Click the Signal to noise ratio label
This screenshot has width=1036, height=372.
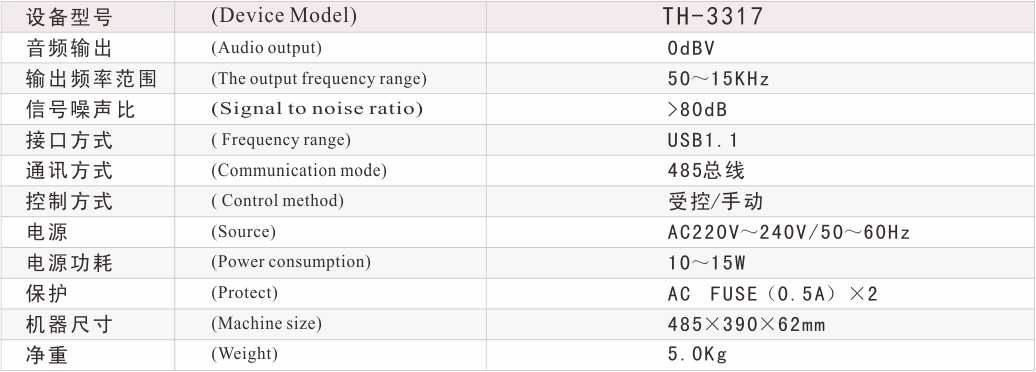(x=317, y=109)
